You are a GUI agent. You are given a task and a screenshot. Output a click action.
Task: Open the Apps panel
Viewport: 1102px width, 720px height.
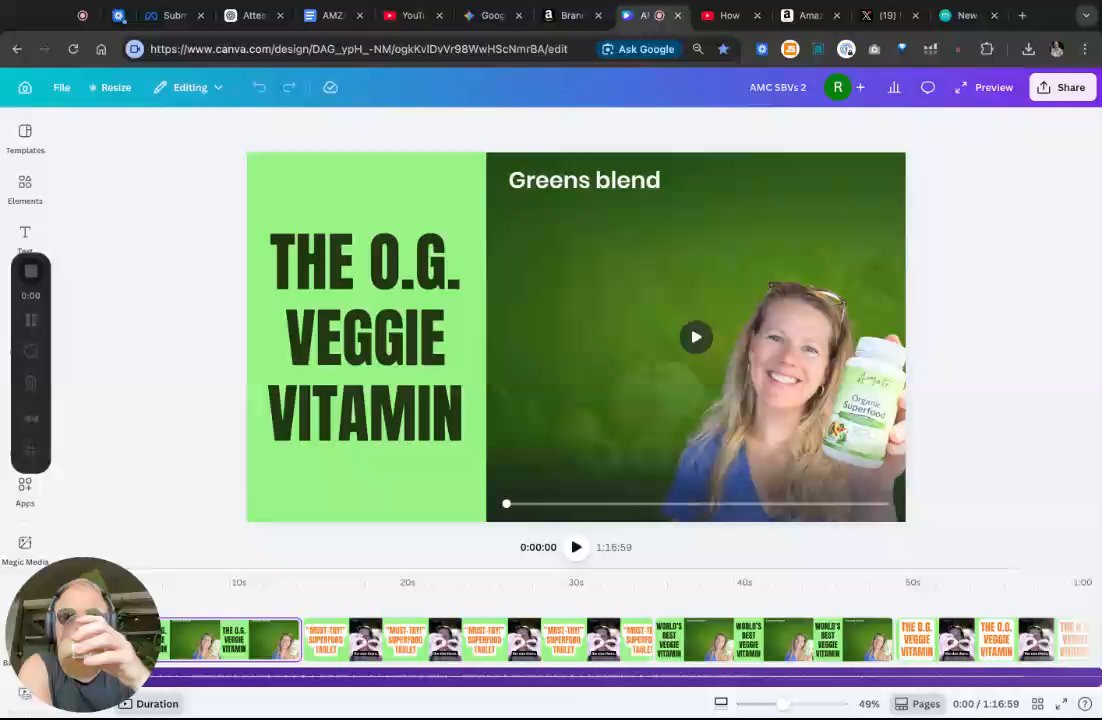tap(25, 491)
